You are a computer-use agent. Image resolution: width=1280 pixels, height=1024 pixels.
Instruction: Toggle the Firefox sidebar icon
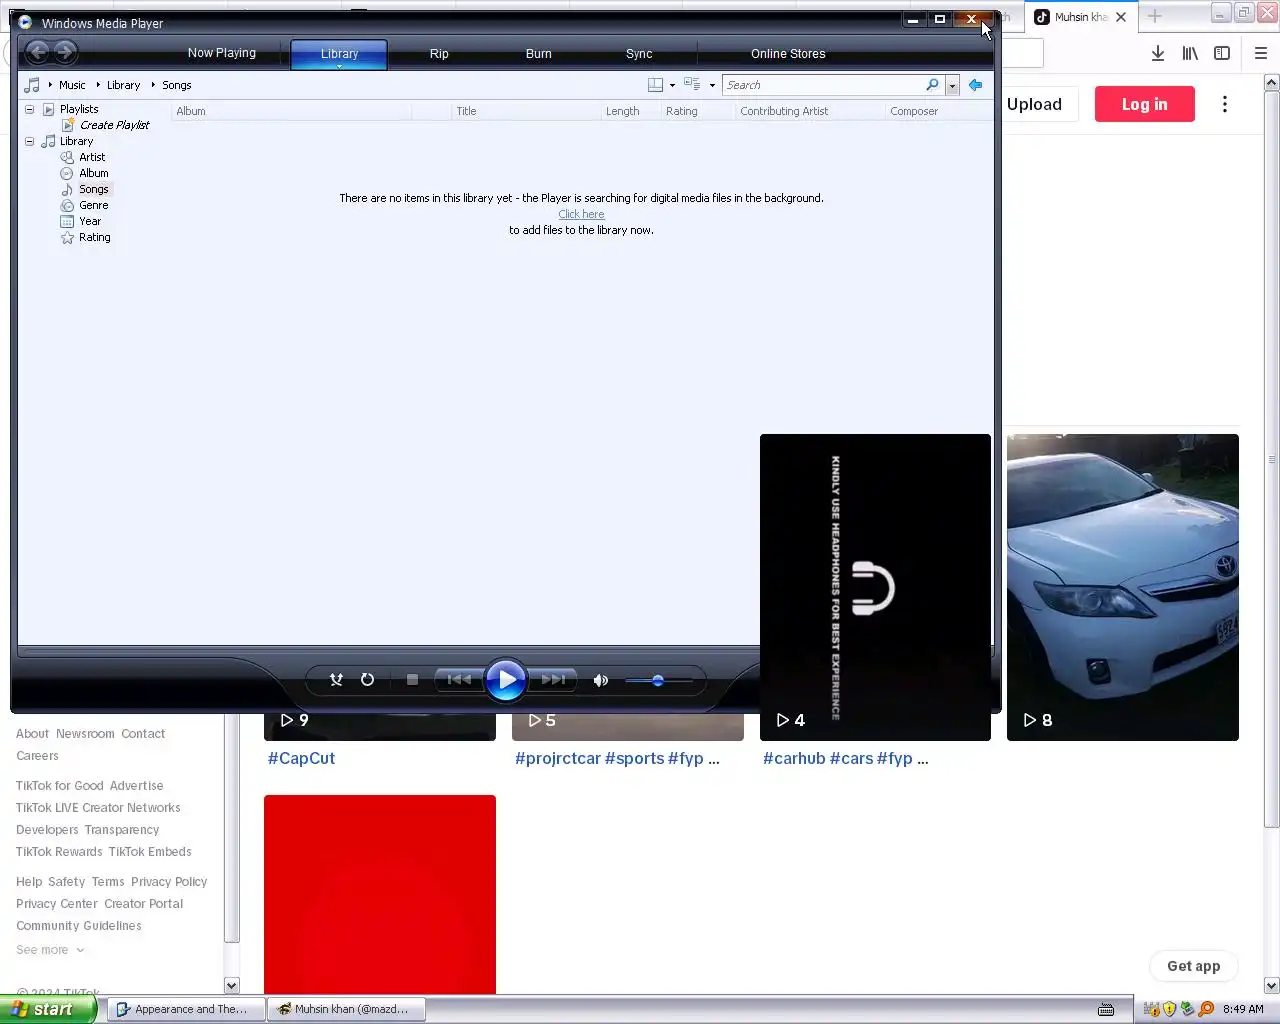[x=1222, y=53]
